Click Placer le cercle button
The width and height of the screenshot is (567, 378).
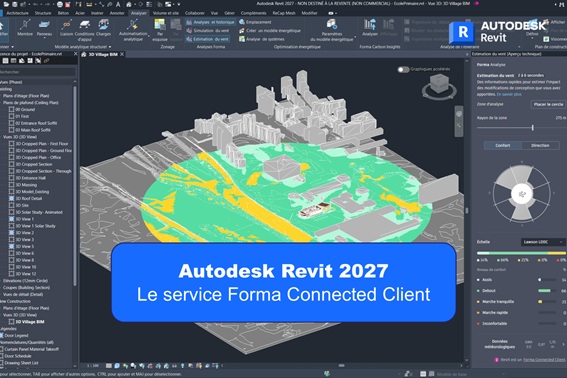[548, 104]
